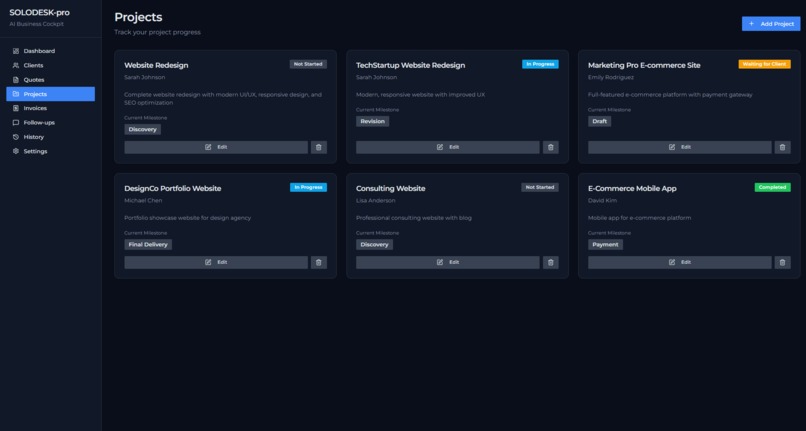The height and width of the screenshot is (431, 806).
Task: Click the Invoices icon in the sidebar
Action: coord(15,108)
